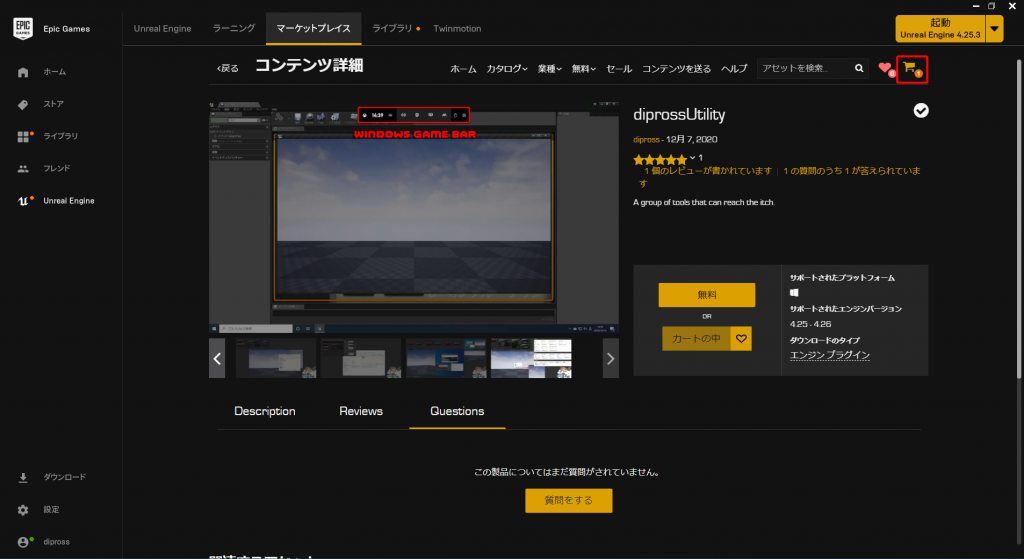Image resolution: width=1024 pixels, height=559 pixels.
Task: Click the five-star rating
Action: click(x=660, y=159)
